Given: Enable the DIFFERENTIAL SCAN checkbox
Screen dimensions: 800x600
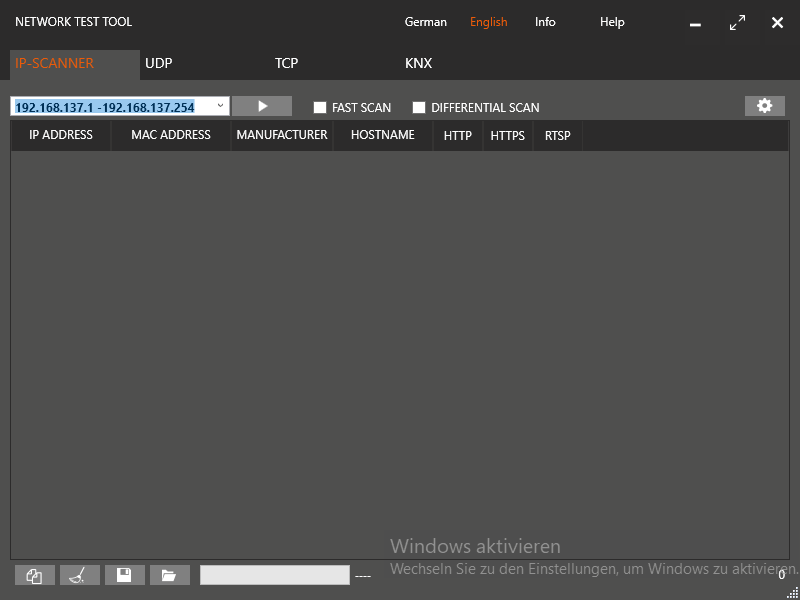Looking at the screenshot, I should click(419, 107).
